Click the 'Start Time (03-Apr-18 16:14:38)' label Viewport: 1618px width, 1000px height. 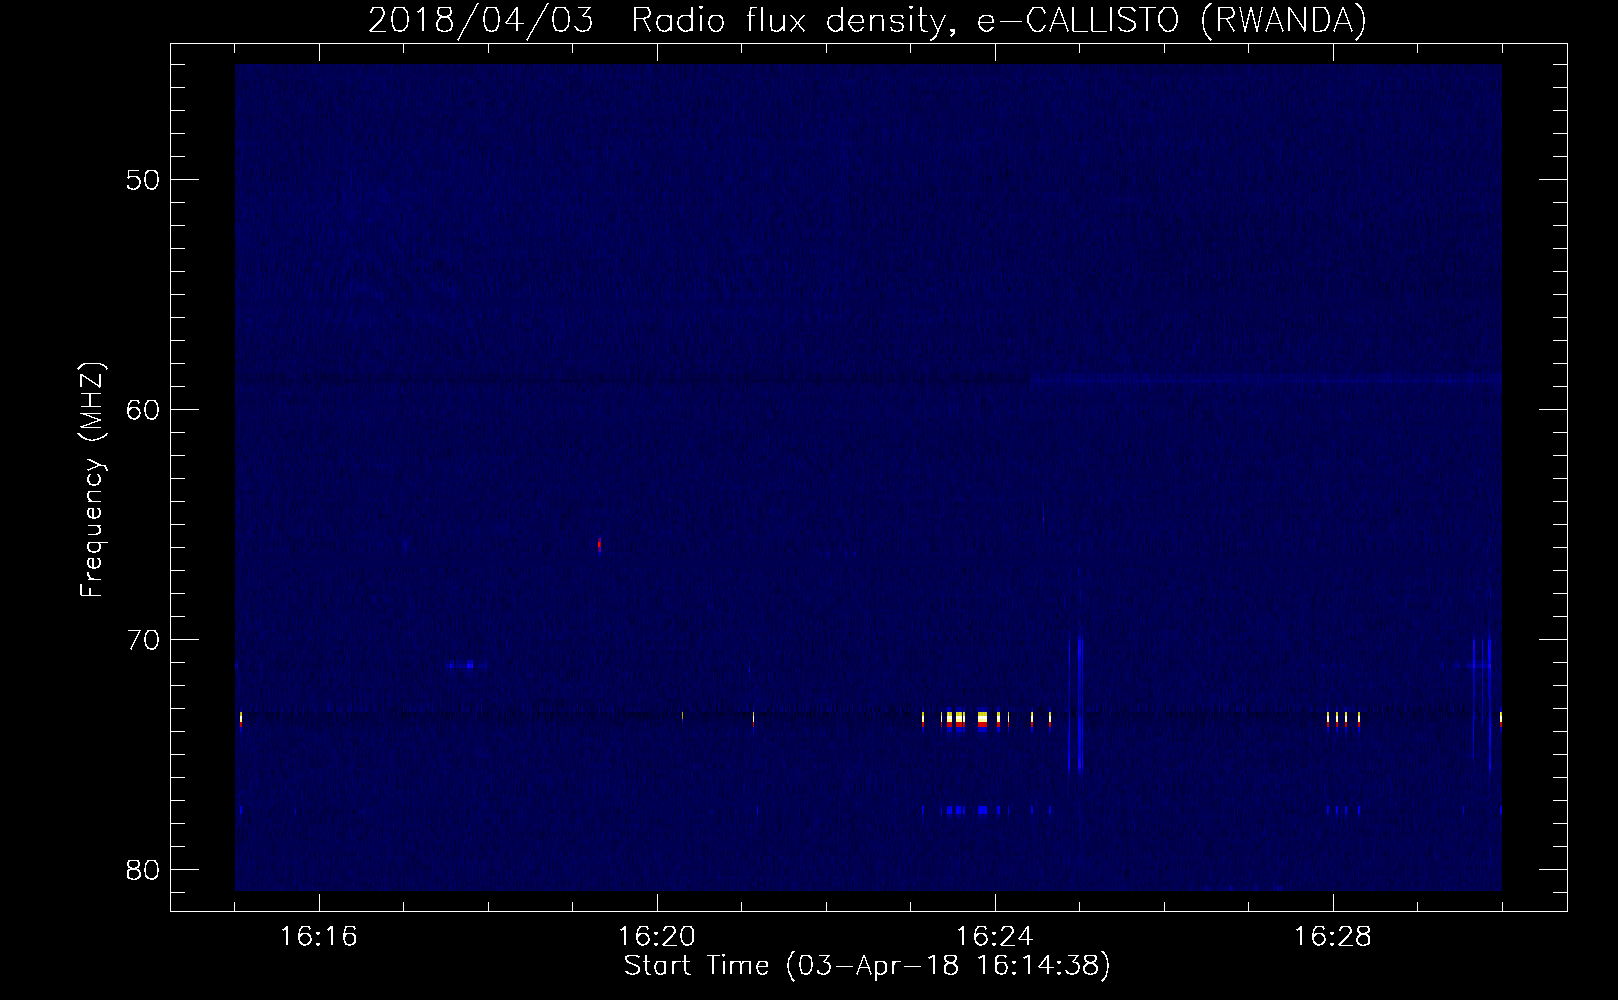(x=867, y=965)
